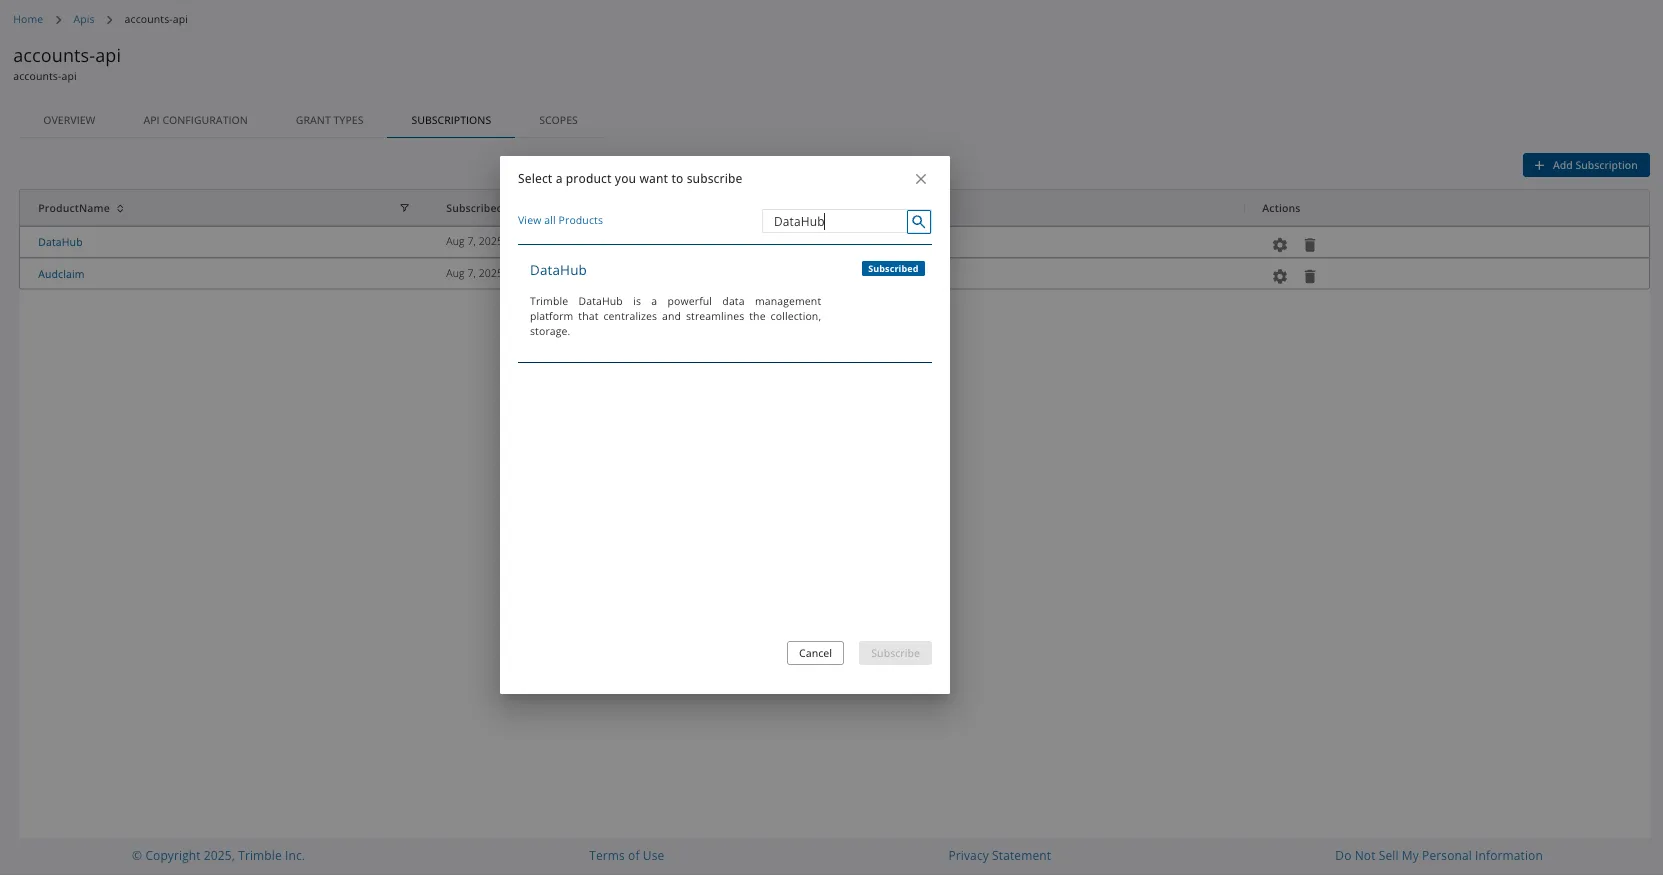Open the View all Products link

pos(560,220)
